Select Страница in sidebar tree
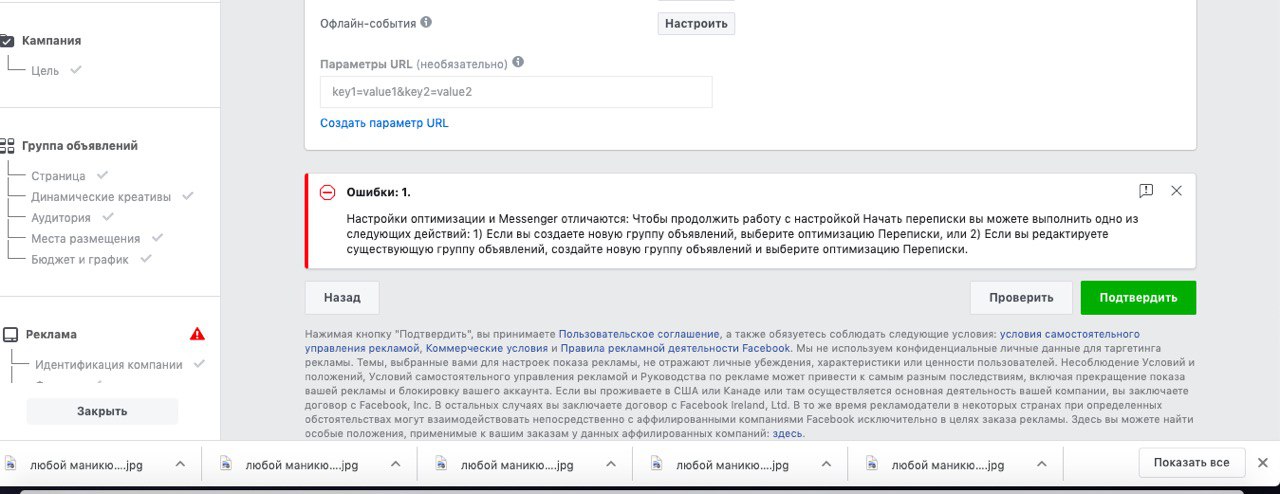Screen dimensions: 1280x494 click(x=58, y=176)
